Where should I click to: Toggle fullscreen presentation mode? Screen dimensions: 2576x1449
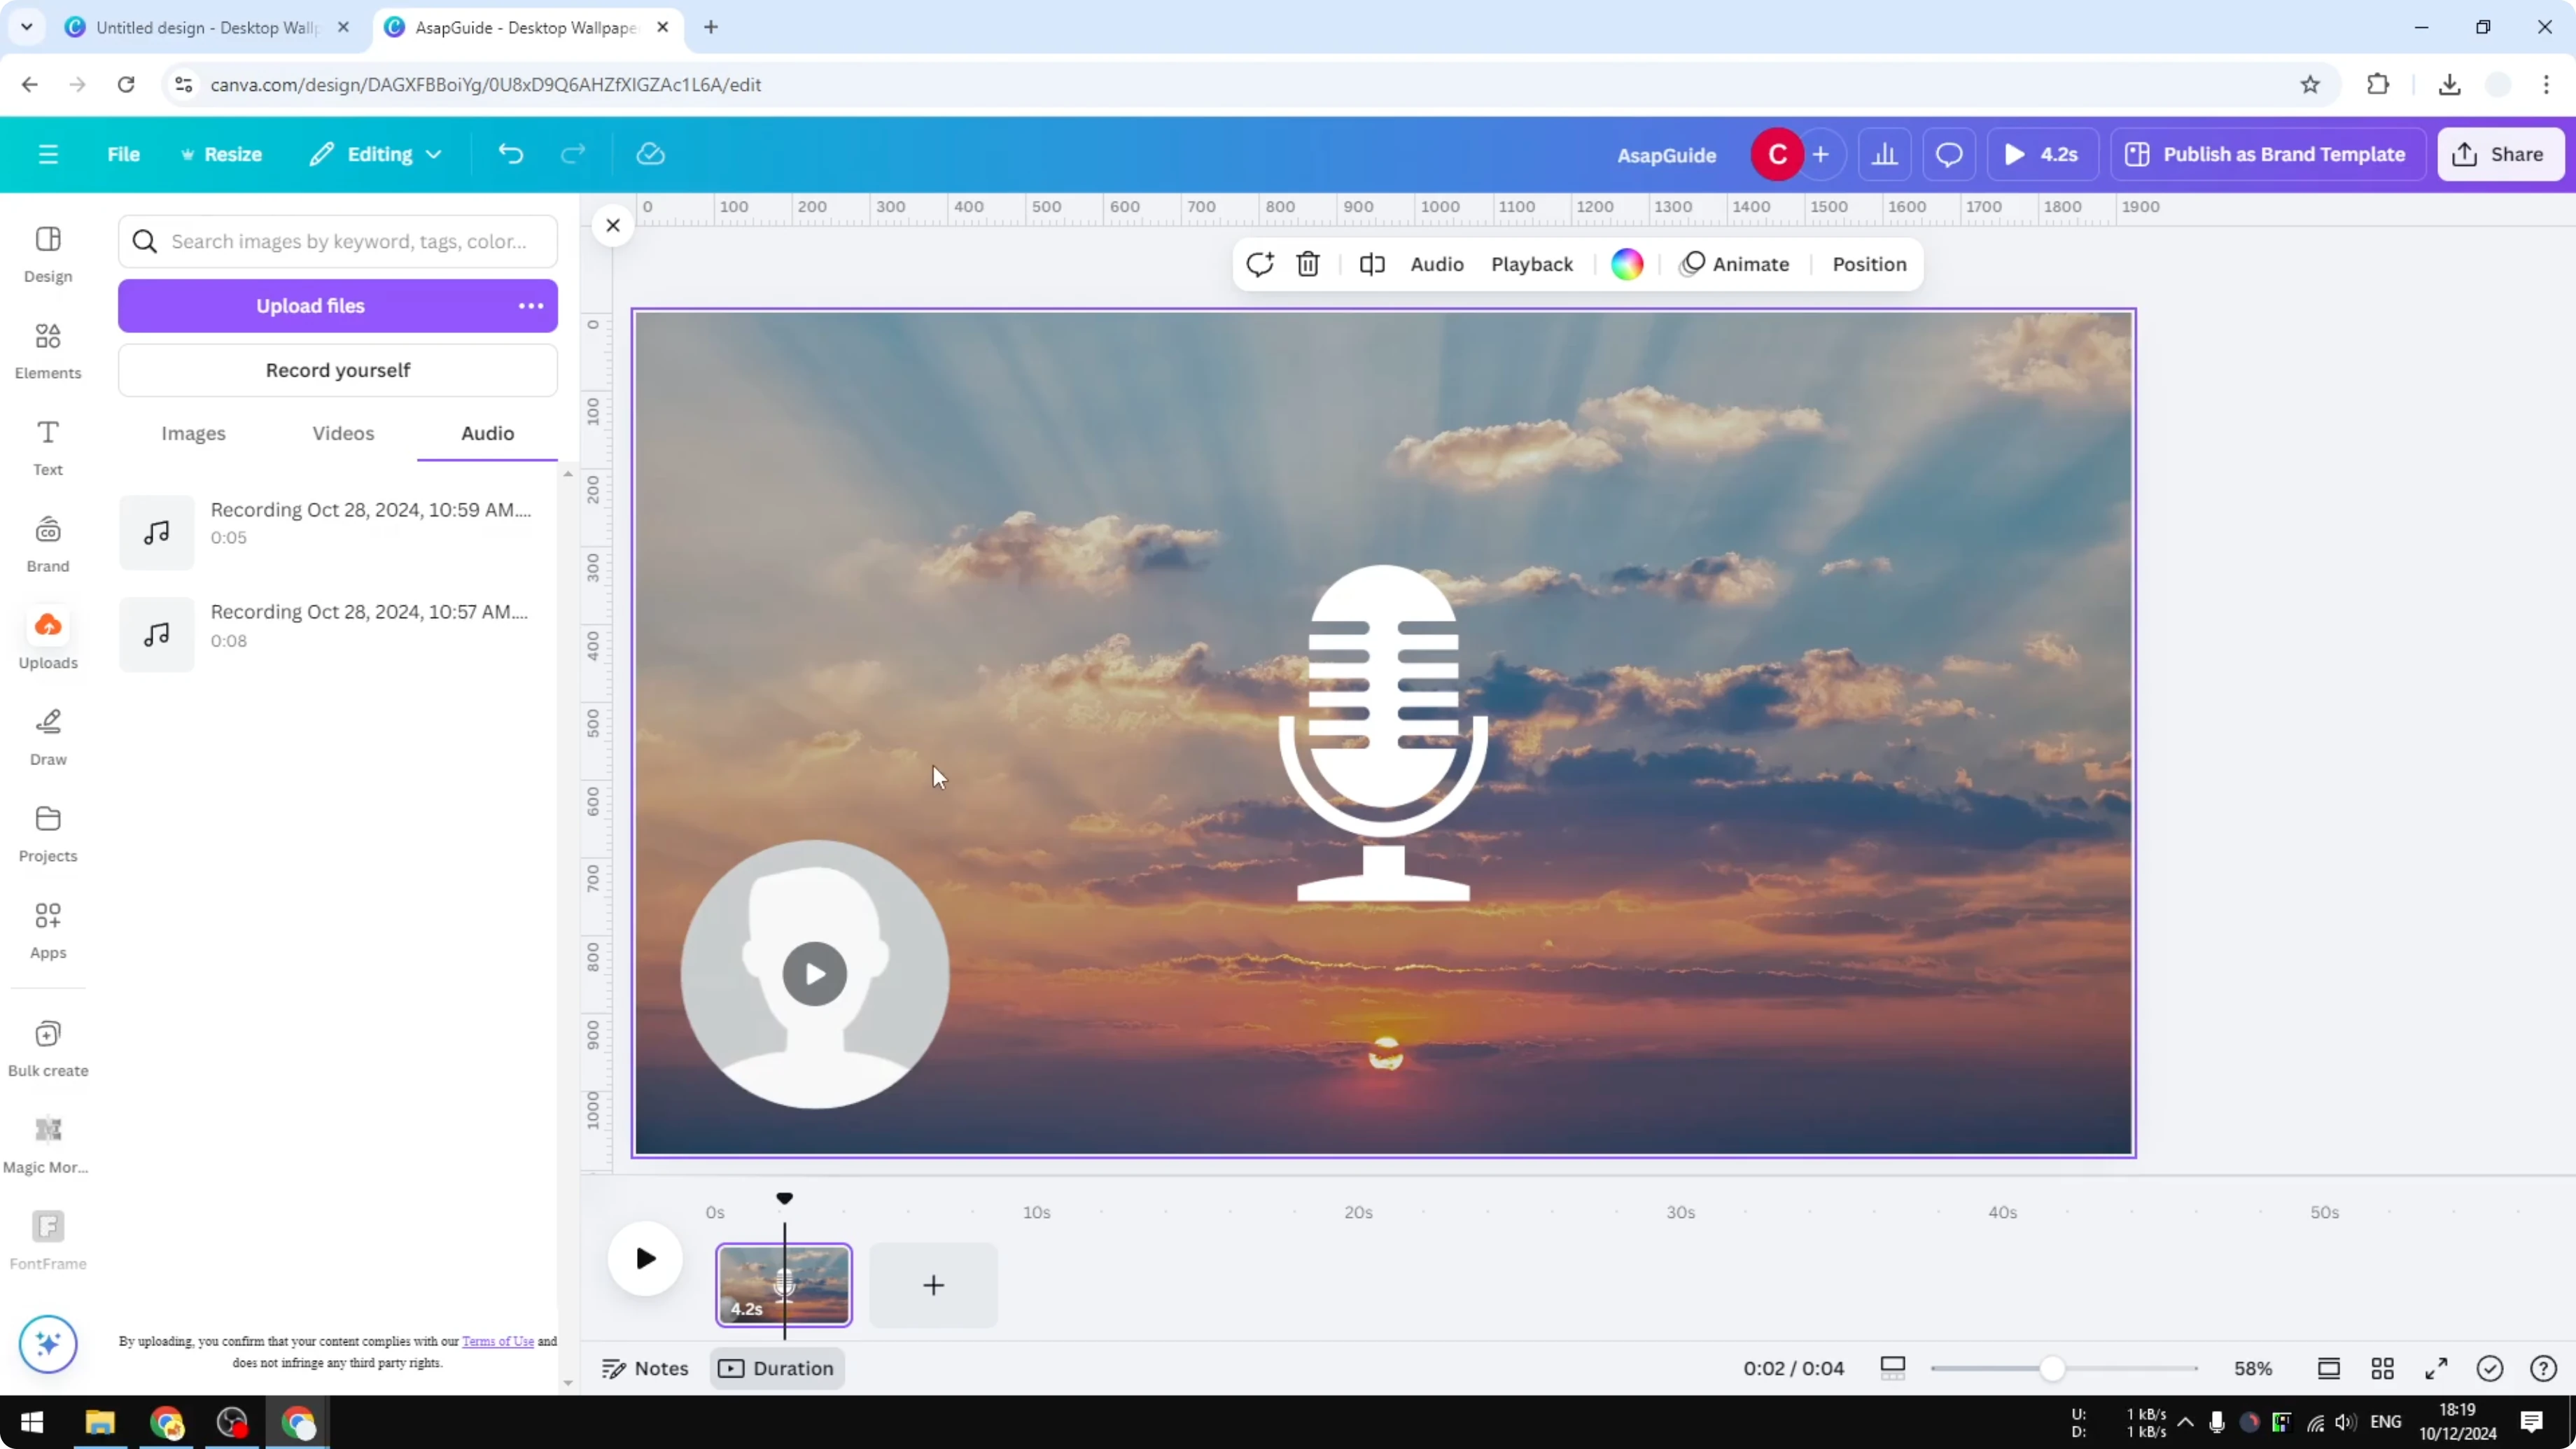pos(2436,1368)
